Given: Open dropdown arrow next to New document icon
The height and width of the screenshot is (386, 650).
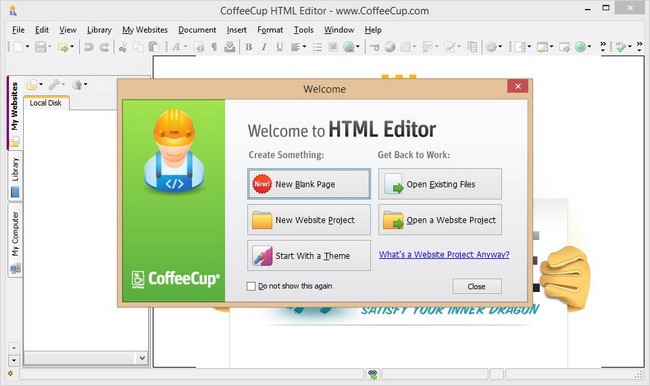Looking at the screenshot, I should [27, 46].
